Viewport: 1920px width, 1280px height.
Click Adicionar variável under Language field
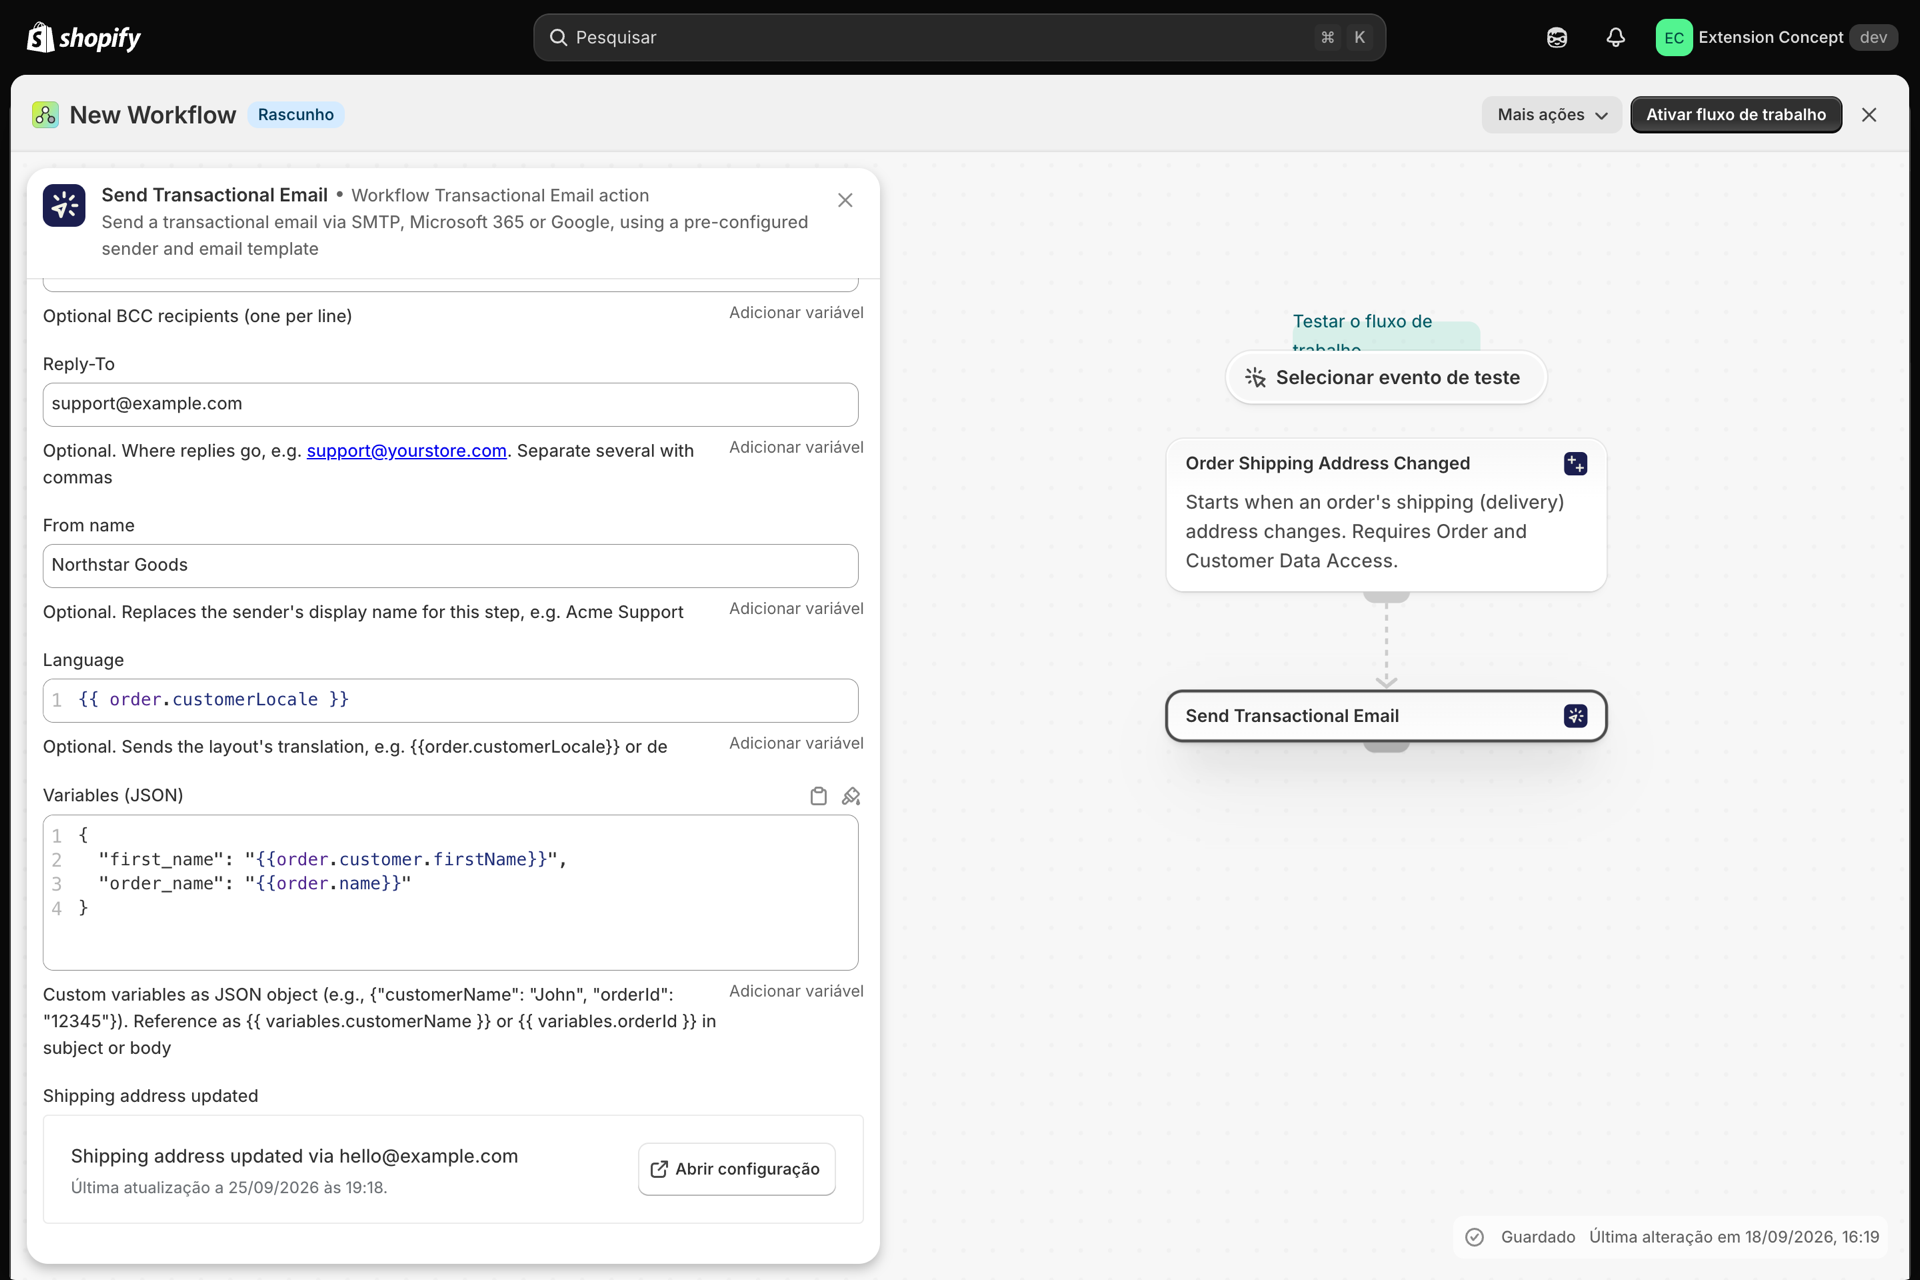coord(796,743)
